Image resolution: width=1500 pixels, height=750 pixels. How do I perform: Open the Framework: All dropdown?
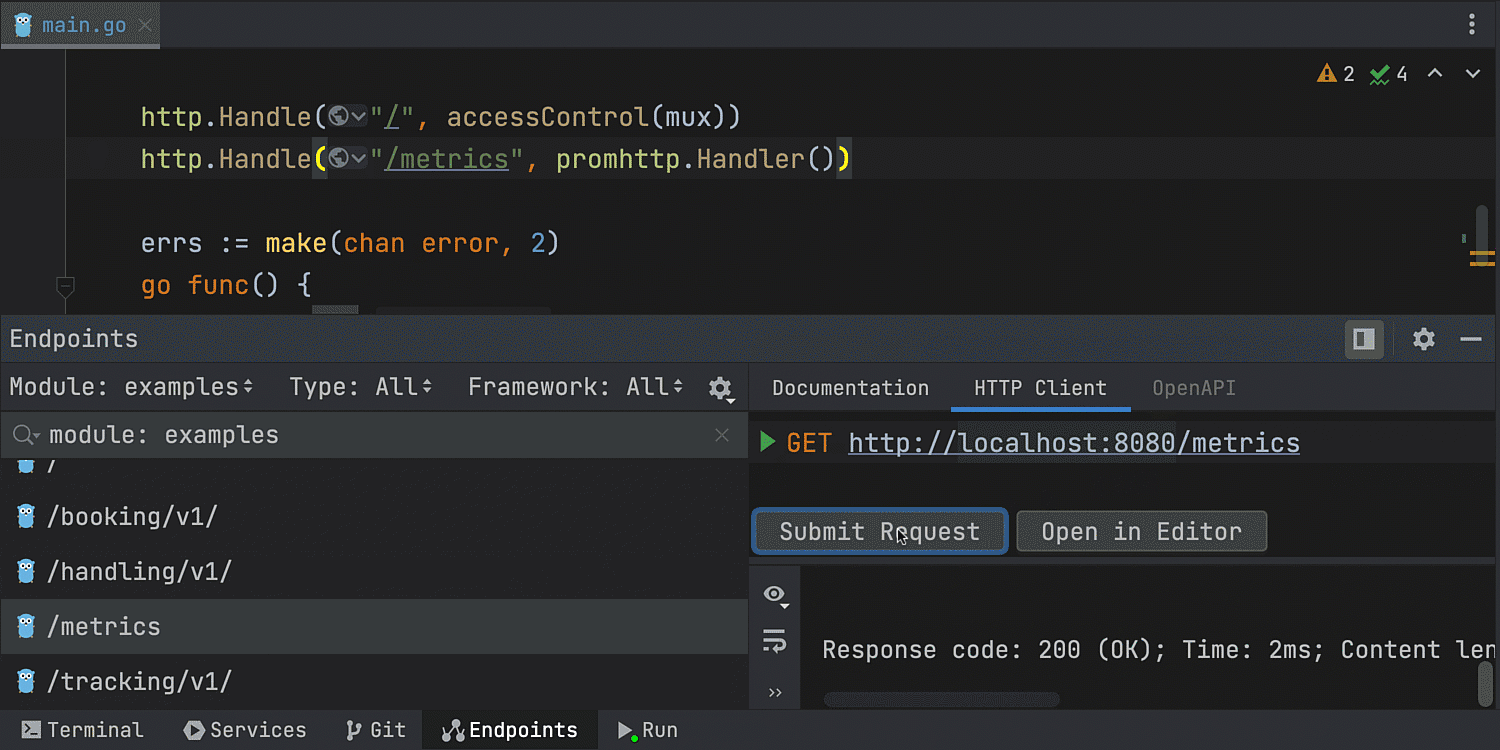pyautogui.click(x=575, y=387)
